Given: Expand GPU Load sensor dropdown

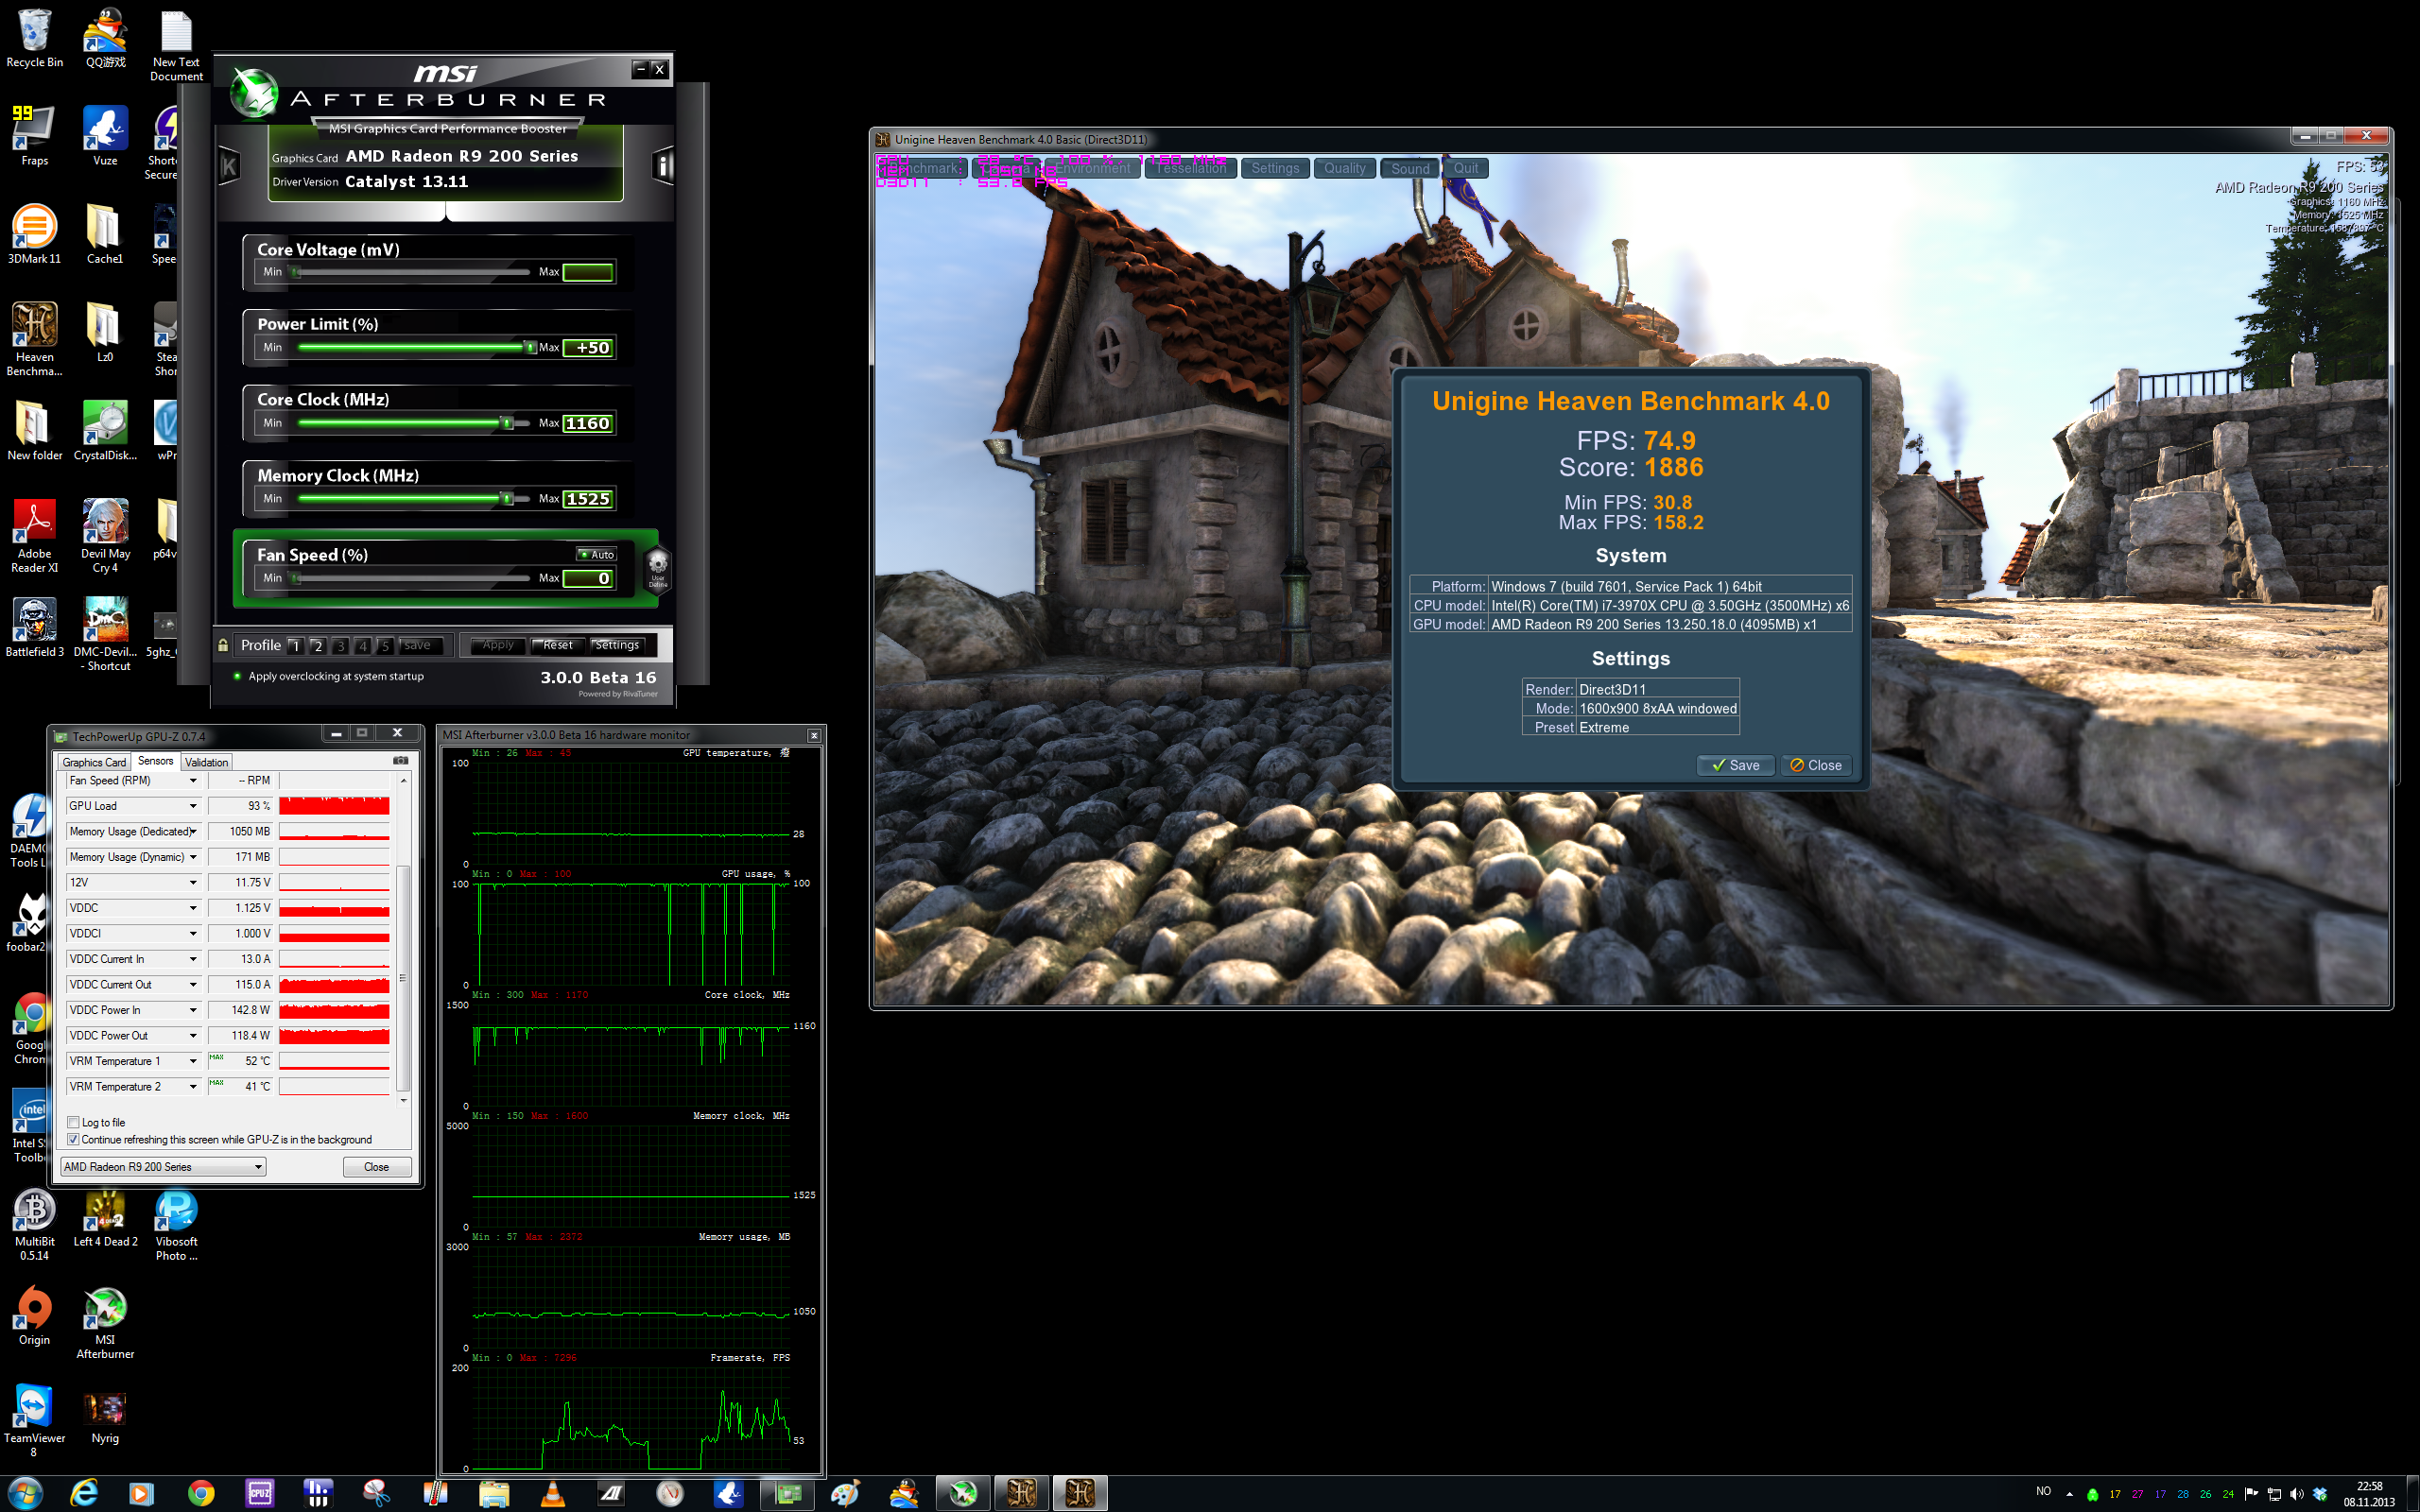Looking at the screenshot, I should click(193, 806).
